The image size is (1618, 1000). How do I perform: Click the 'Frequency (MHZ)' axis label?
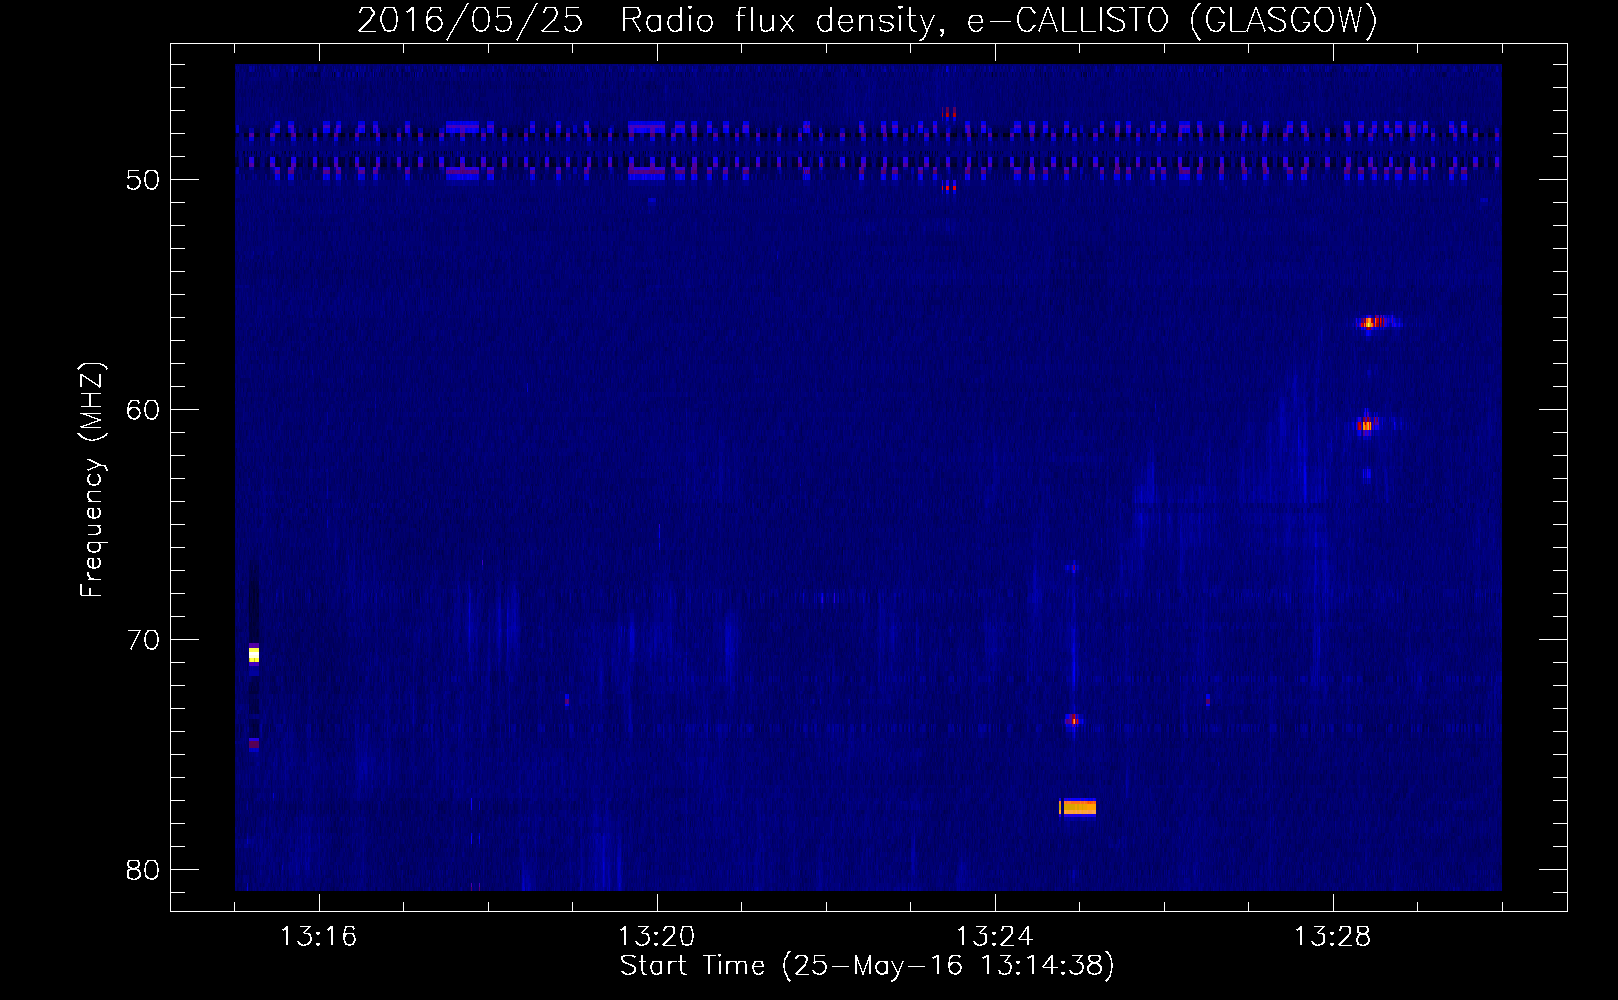(92, 480)
